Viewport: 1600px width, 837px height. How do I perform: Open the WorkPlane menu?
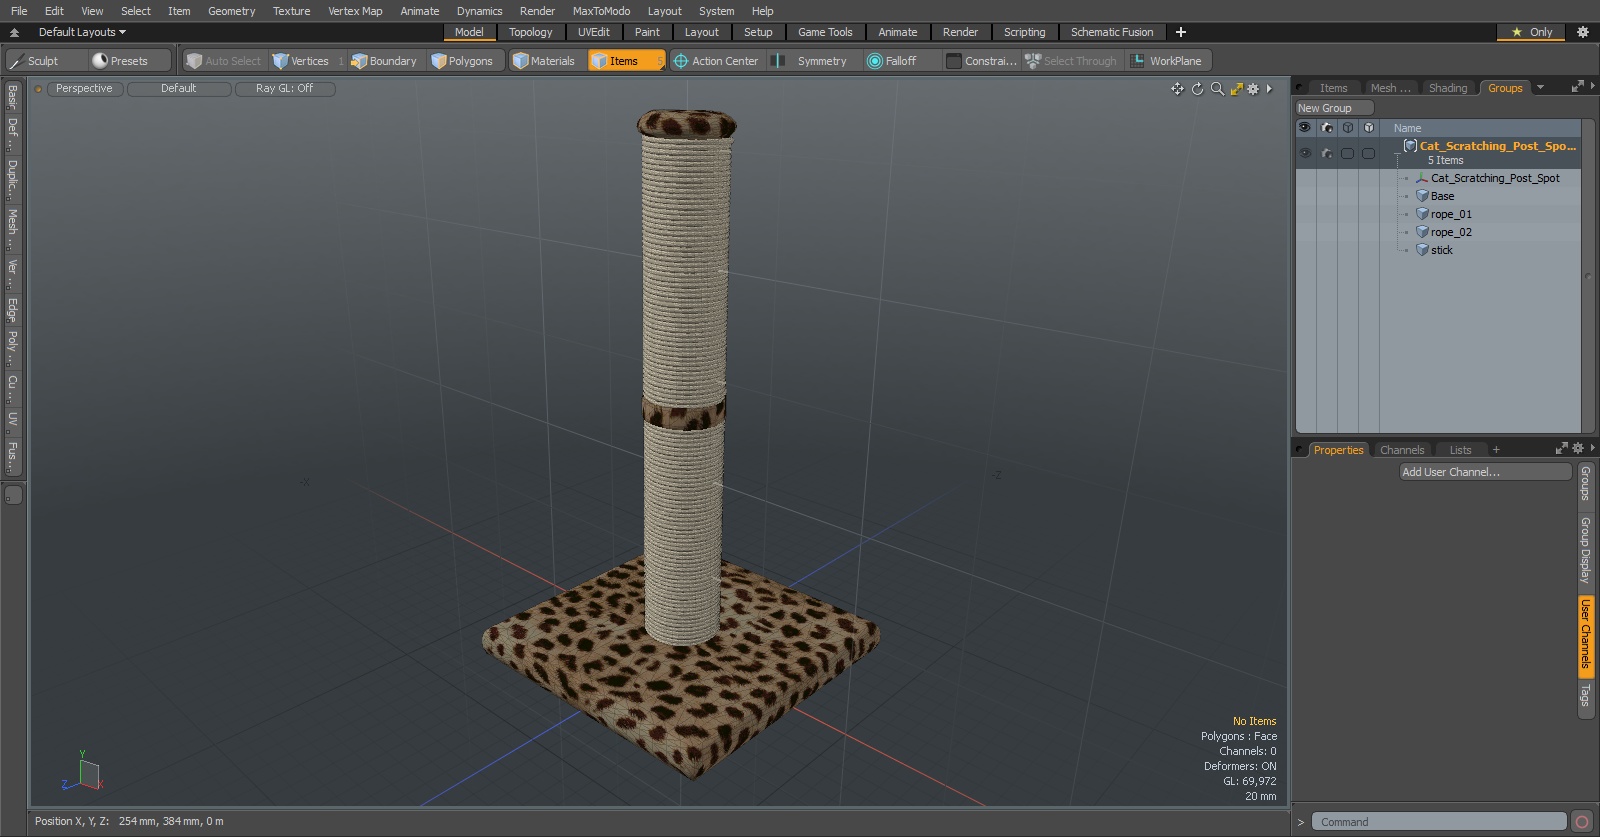point(1167,61)
